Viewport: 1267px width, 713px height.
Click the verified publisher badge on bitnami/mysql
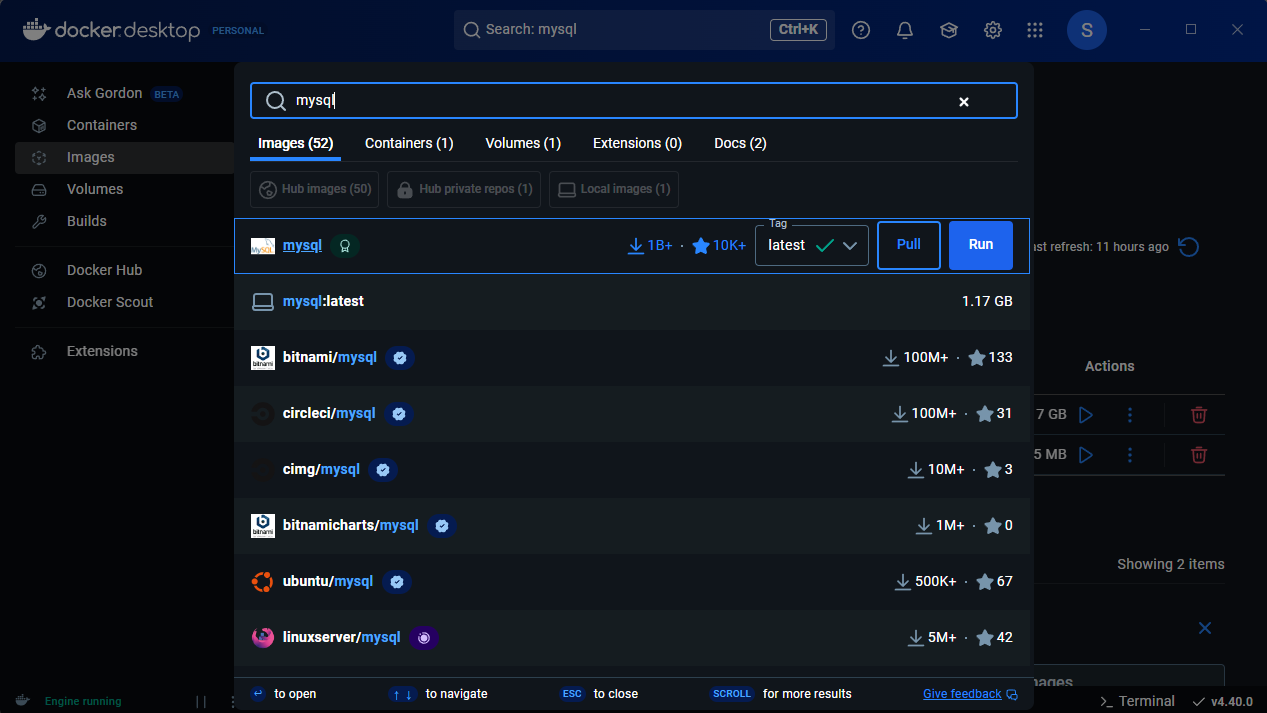(x=400, y=358)
